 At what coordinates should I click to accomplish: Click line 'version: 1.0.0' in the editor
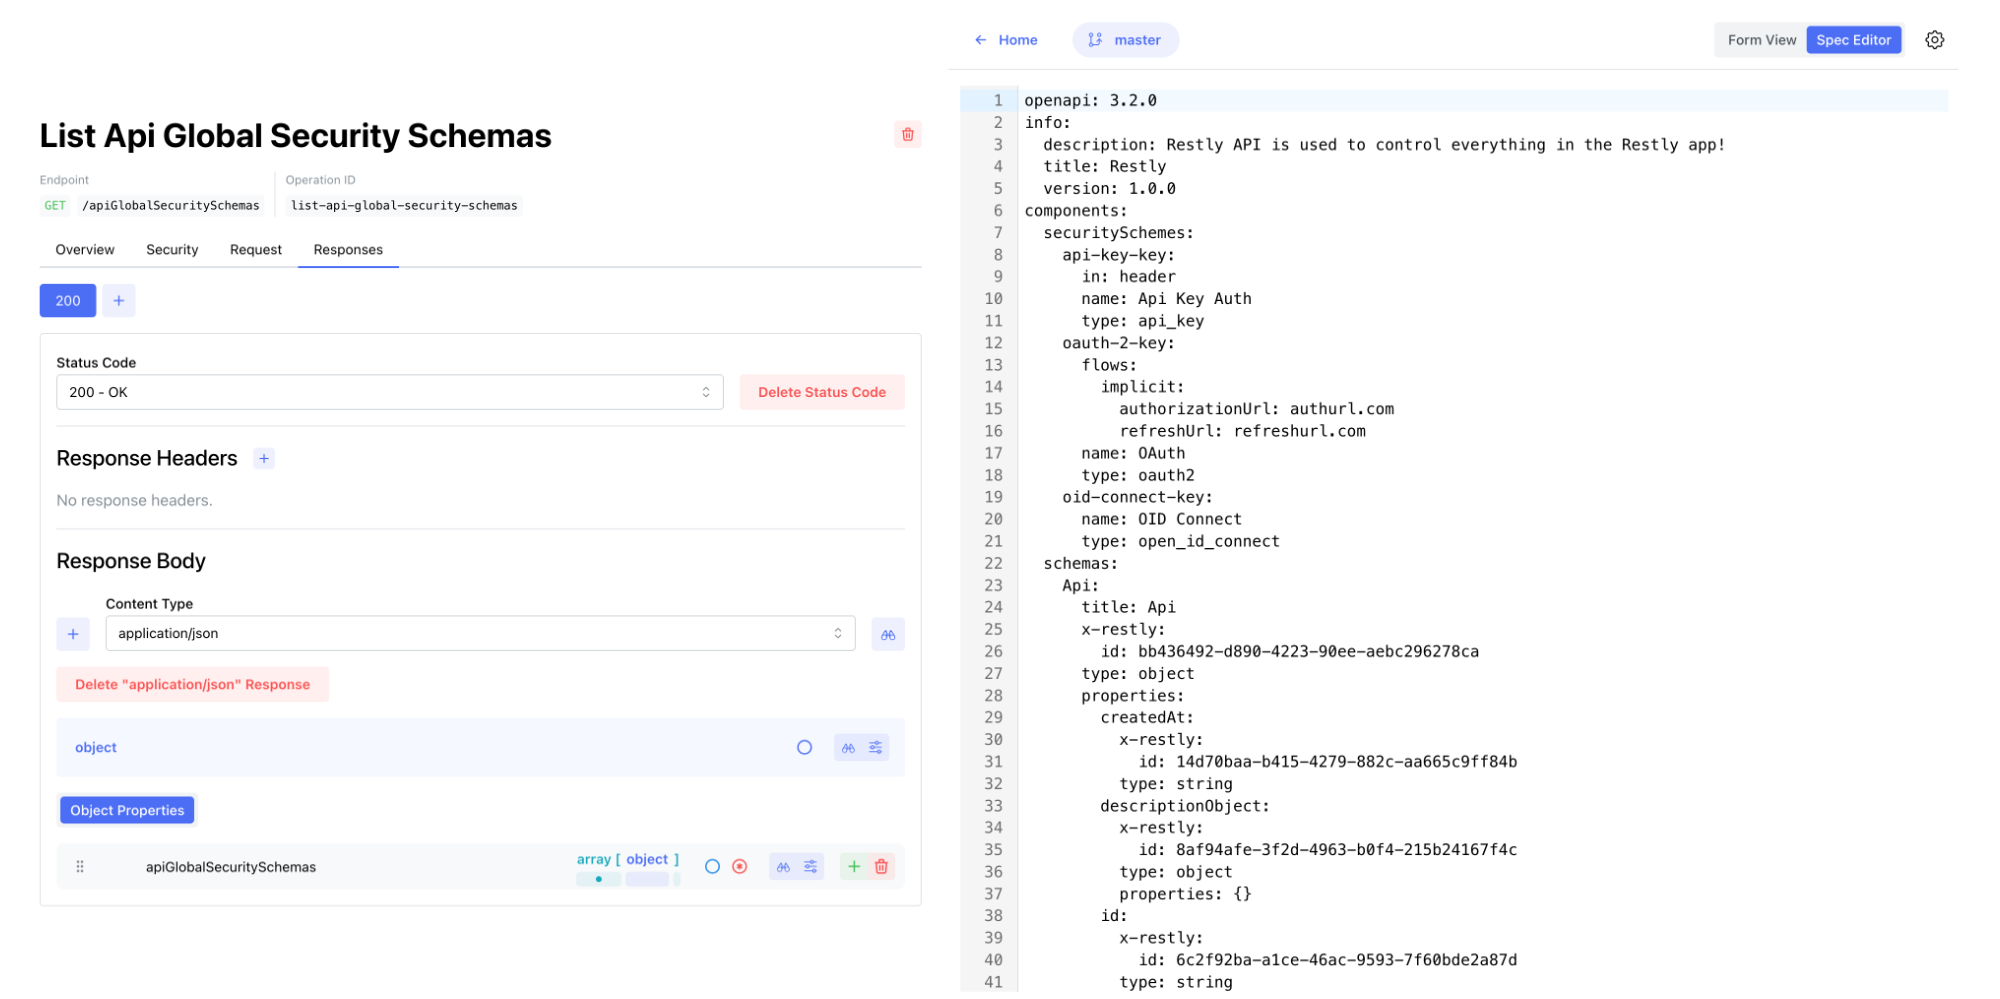point(1109,188)
